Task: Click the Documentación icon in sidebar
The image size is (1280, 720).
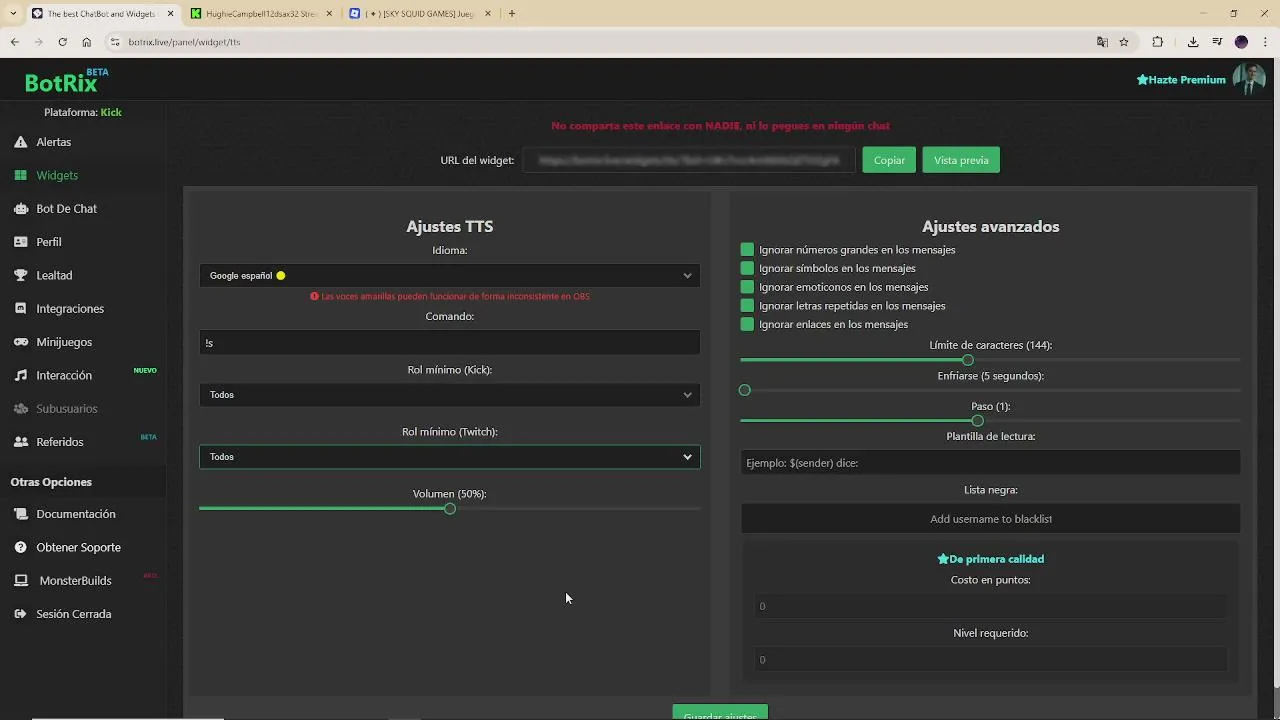Action: click(x=20, y=514)
